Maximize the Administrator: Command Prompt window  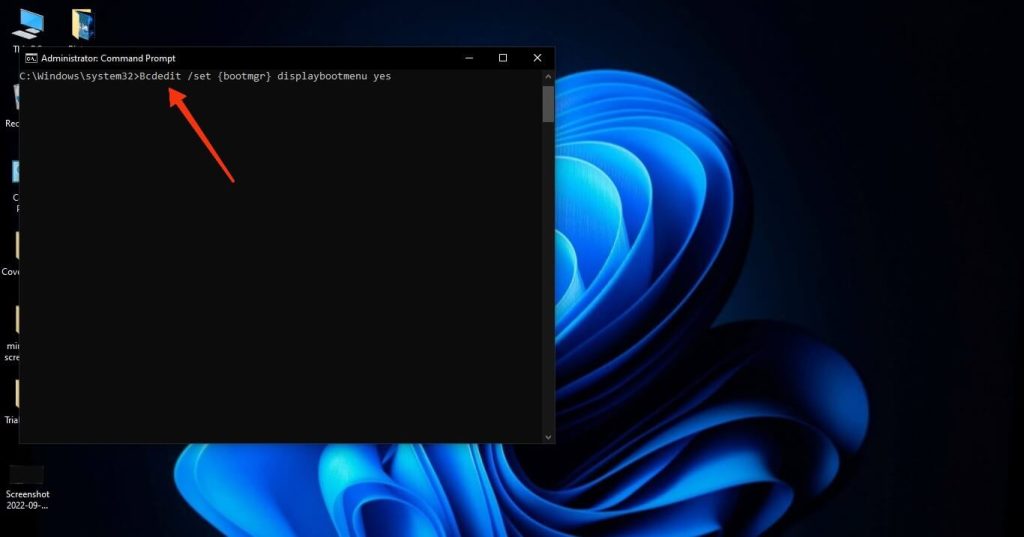pos(503,58)
